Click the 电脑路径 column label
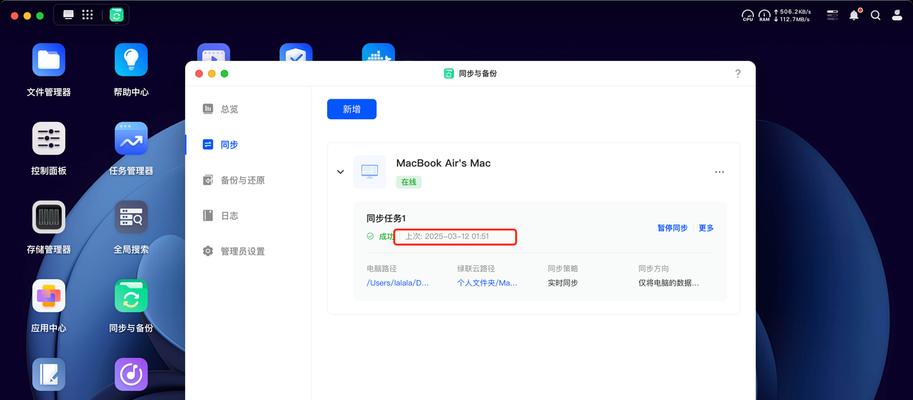913x400 pixels. [381, 269]
